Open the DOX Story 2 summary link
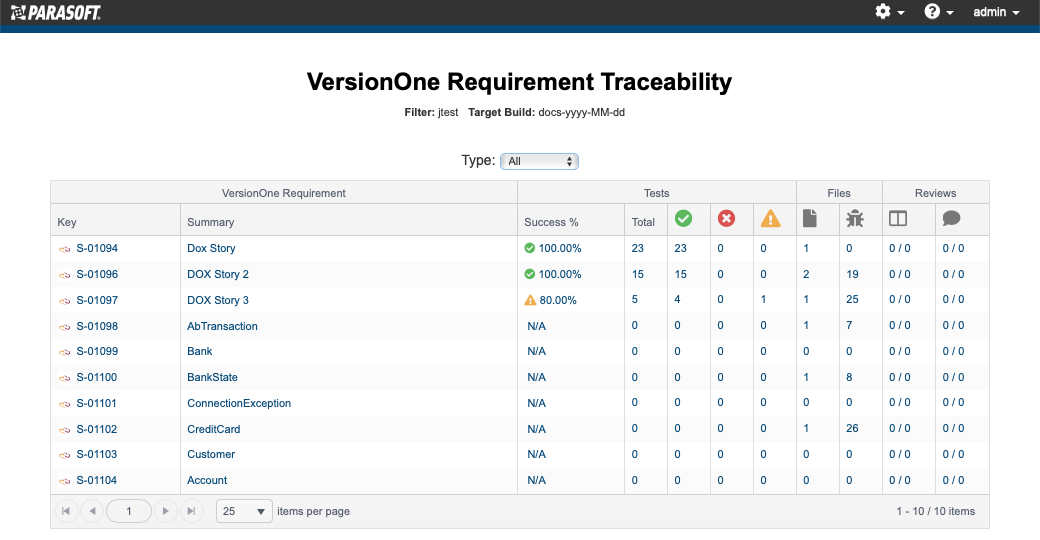Image resolution: width=1040 pixels, height=540 pixels. click(x=218, y=274)
